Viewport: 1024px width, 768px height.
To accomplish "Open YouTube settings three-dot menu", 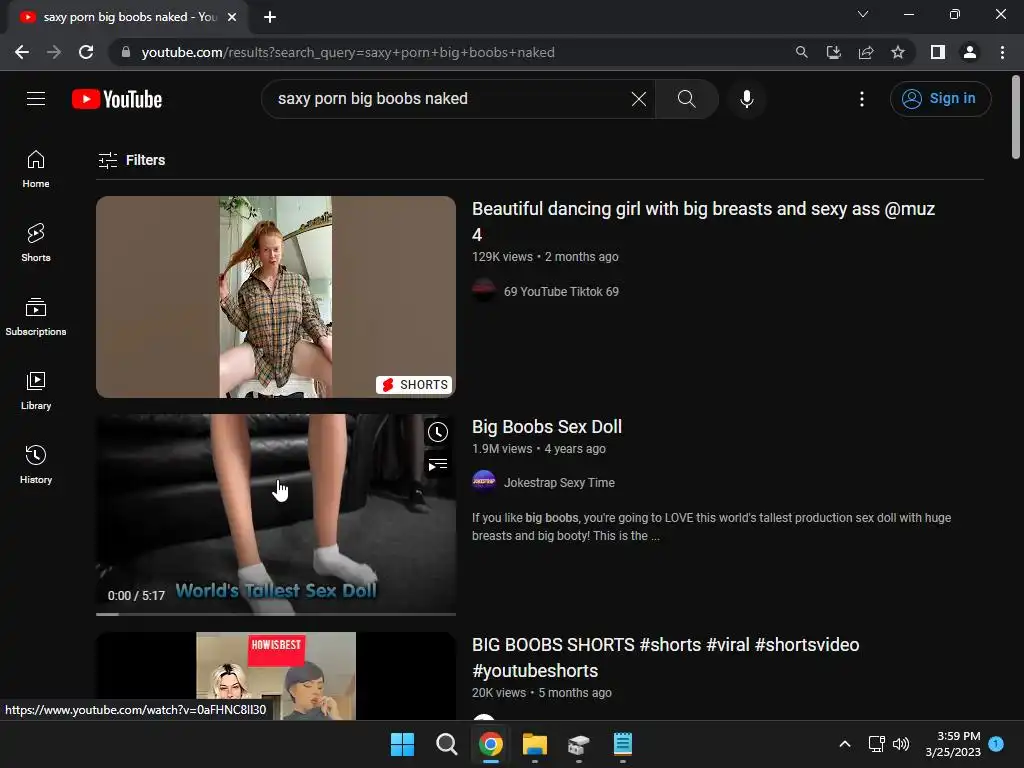I will (x=862, y=99).
